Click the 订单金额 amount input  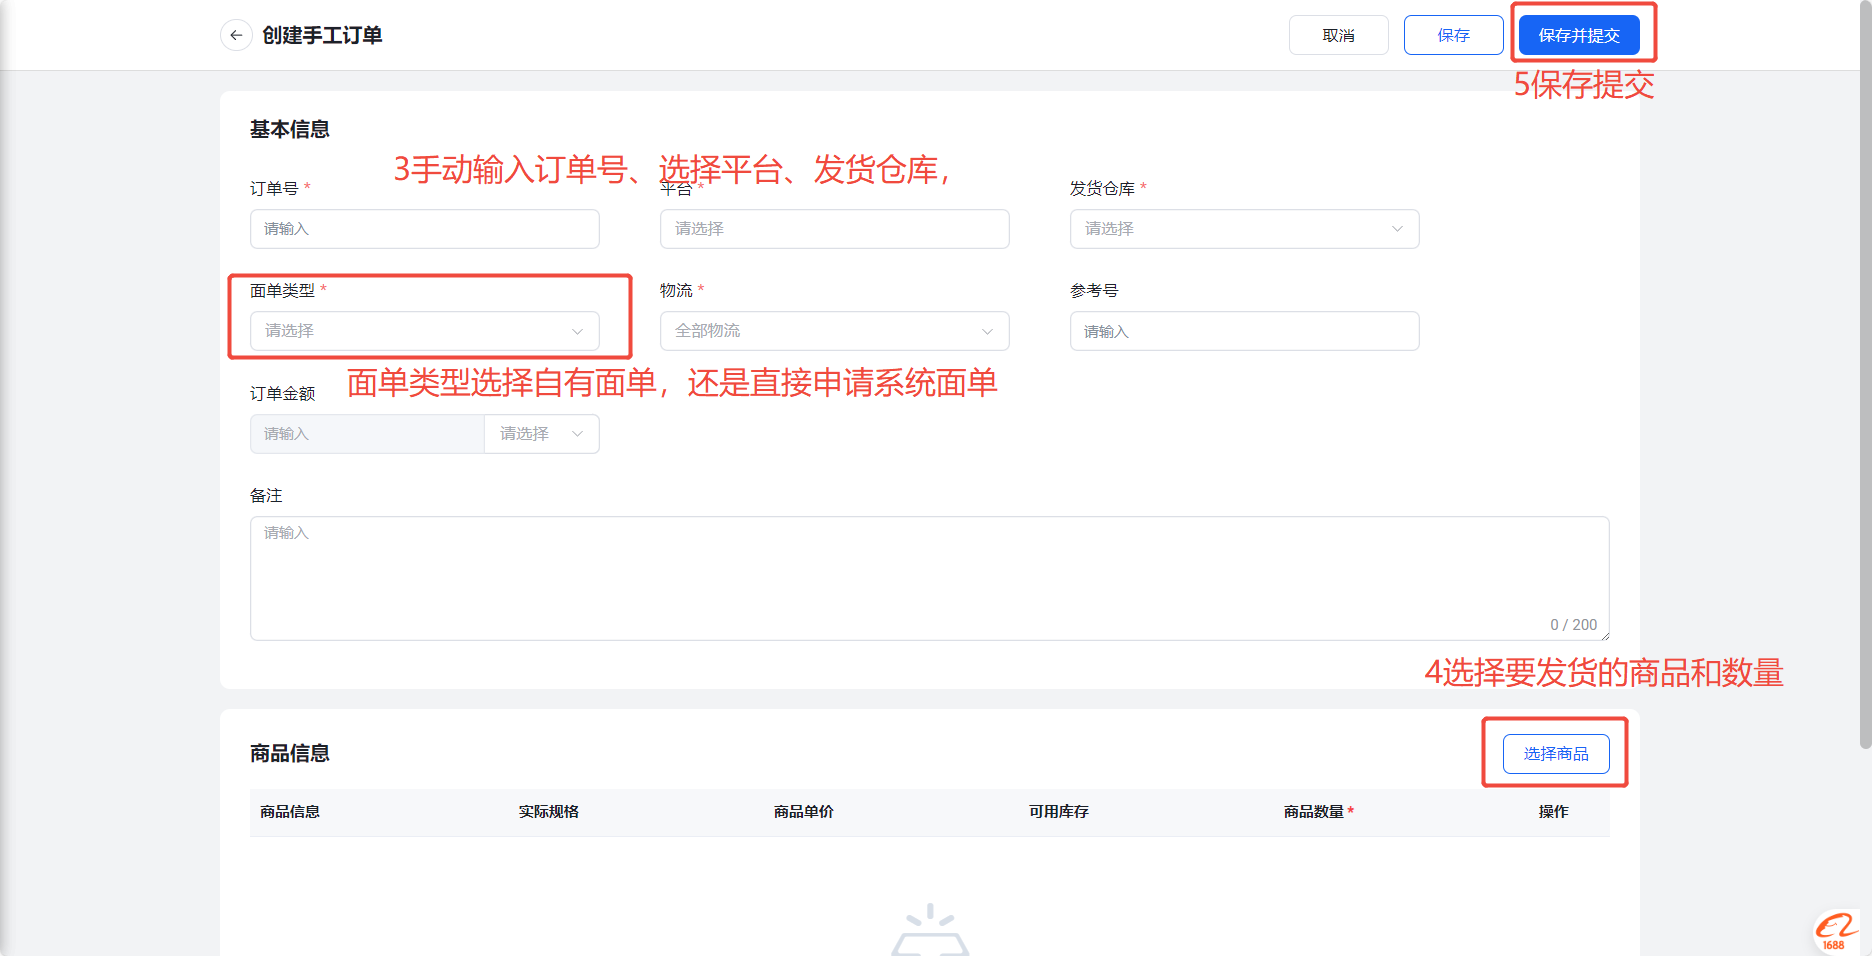click(x=367, y=434)
